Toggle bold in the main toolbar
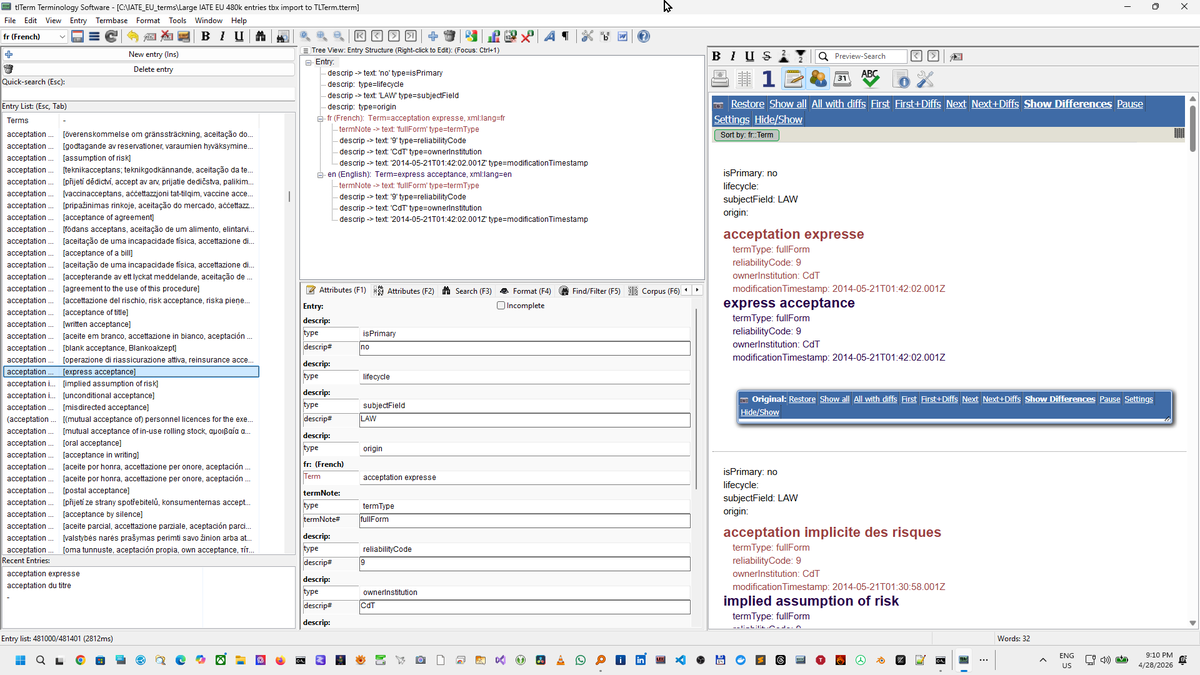The image size is (1200, 675). [x=205, y=37]
